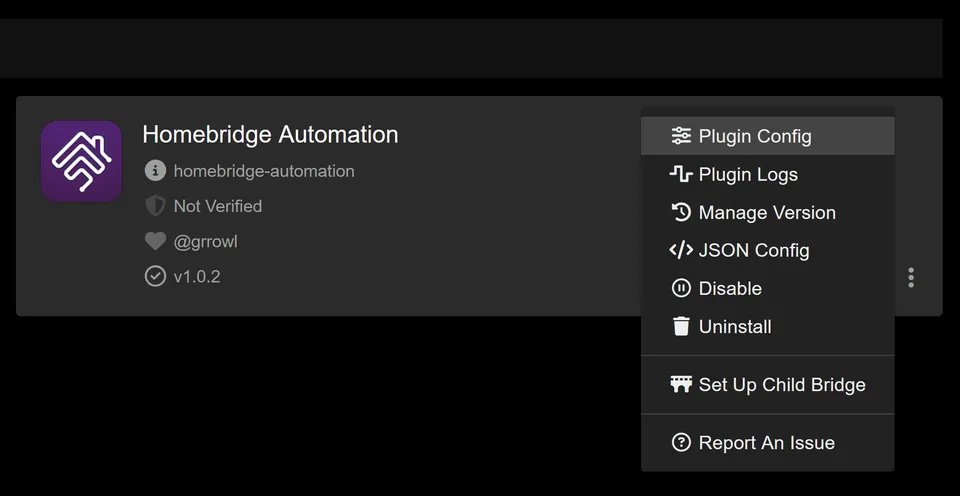Uninstall the plugin via menu
This screenshot has height=496, width=960.
(767, 326)
